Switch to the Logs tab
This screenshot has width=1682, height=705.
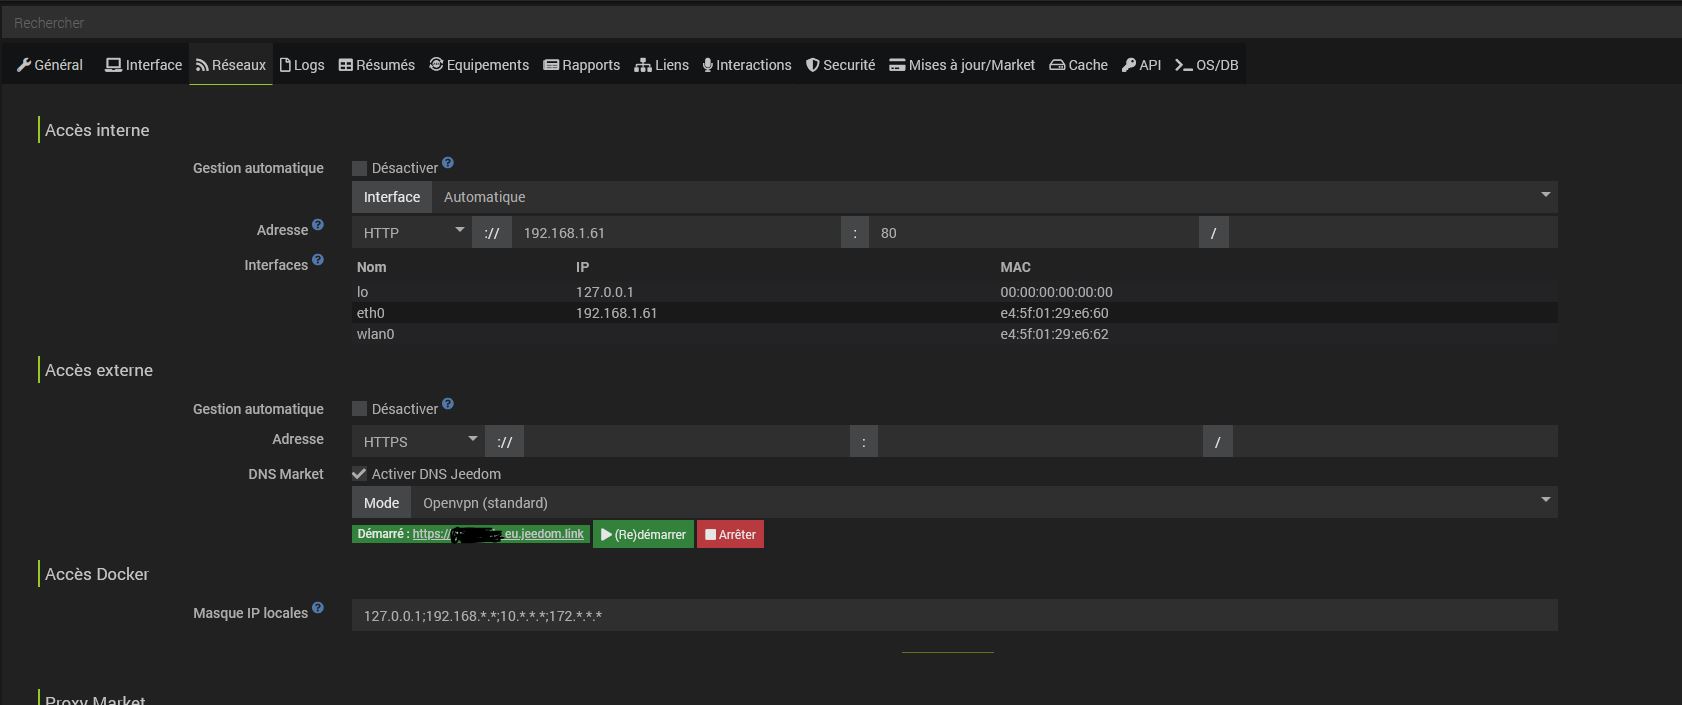(302, 65)
